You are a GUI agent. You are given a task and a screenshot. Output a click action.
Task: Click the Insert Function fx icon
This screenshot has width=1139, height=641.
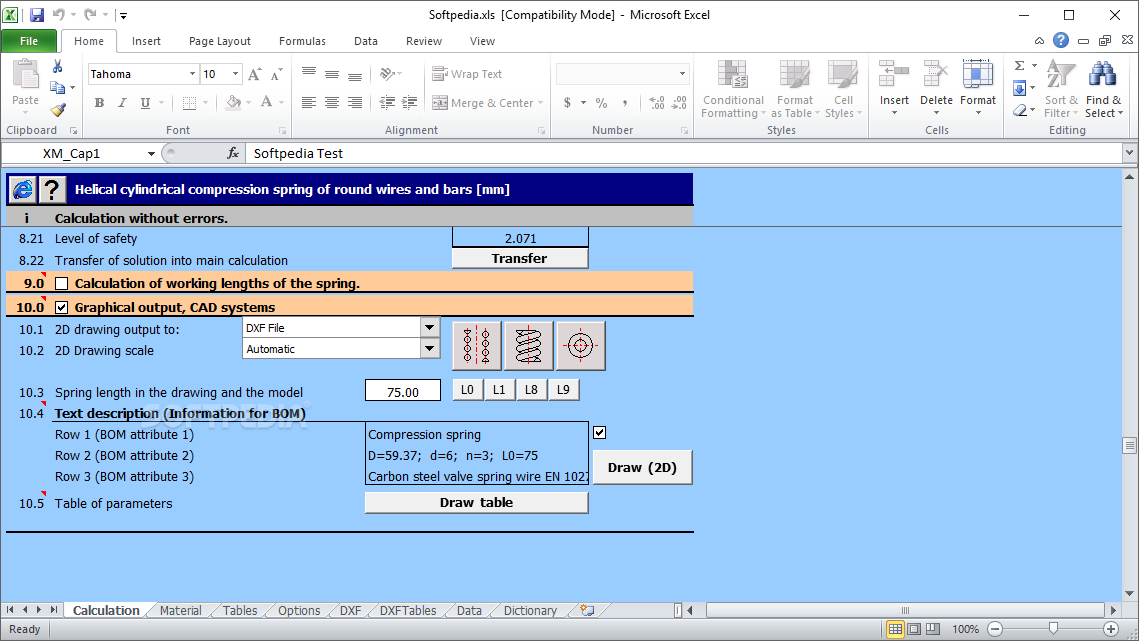click(x=232, y=153)
